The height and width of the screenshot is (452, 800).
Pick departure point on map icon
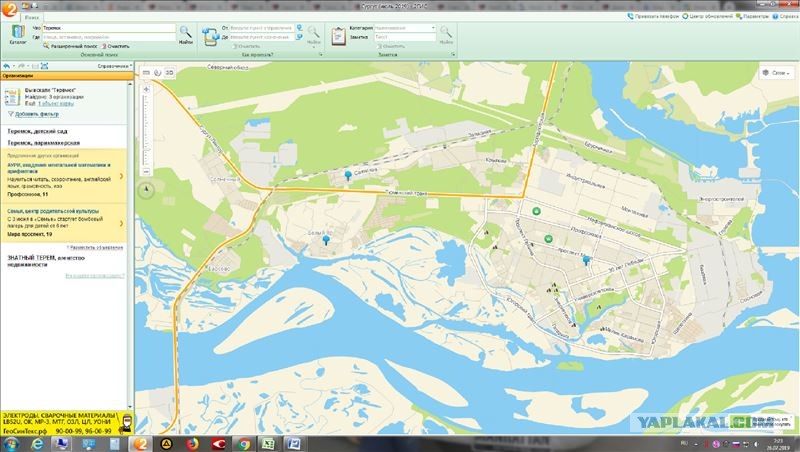[299, 28]
